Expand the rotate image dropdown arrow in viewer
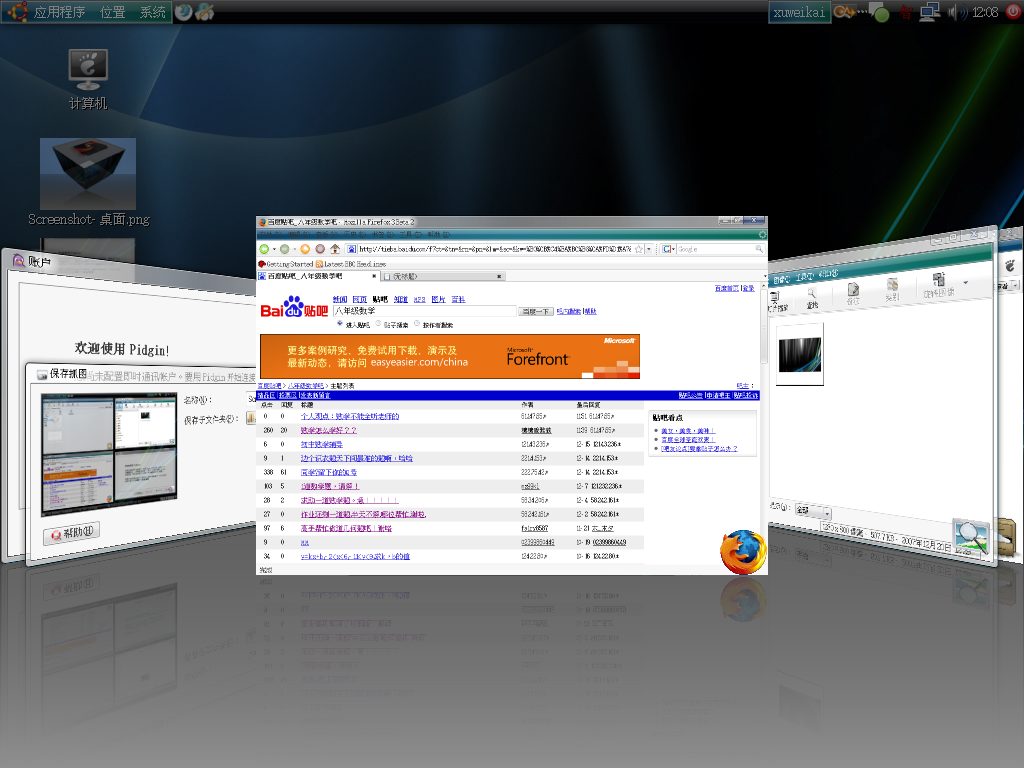The image size is (1024, 768). point(965,282)
